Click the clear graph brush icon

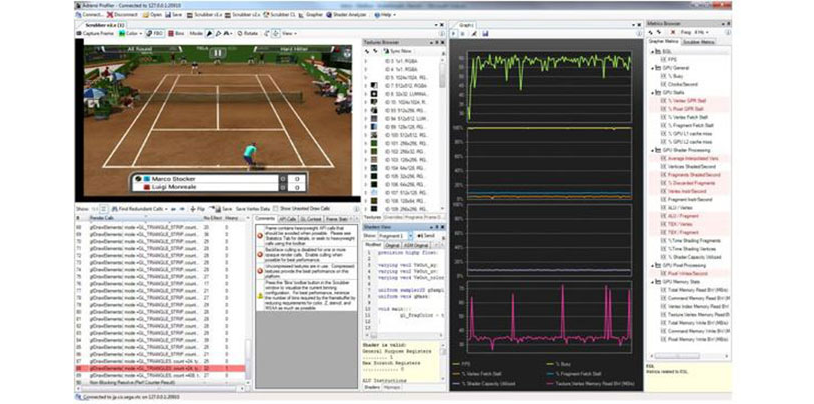473,33
